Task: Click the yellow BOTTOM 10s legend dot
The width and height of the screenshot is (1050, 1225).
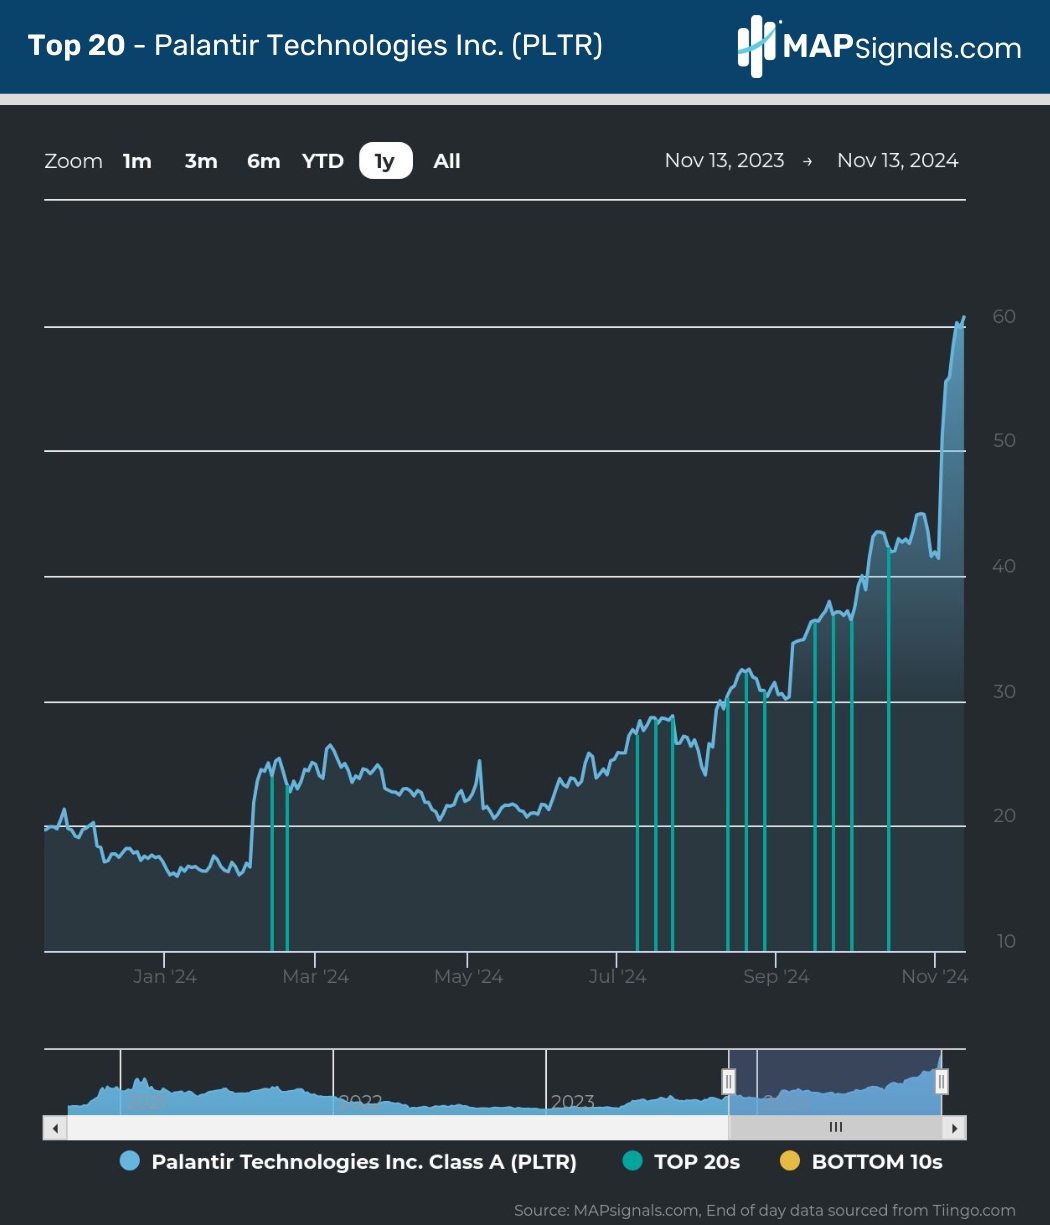Action: 790,1162
